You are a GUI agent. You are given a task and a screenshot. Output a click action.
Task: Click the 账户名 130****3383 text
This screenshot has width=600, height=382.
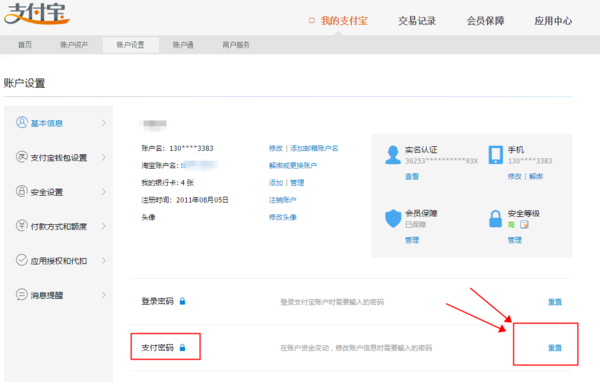pyautogui.click(x=178, y=148)
